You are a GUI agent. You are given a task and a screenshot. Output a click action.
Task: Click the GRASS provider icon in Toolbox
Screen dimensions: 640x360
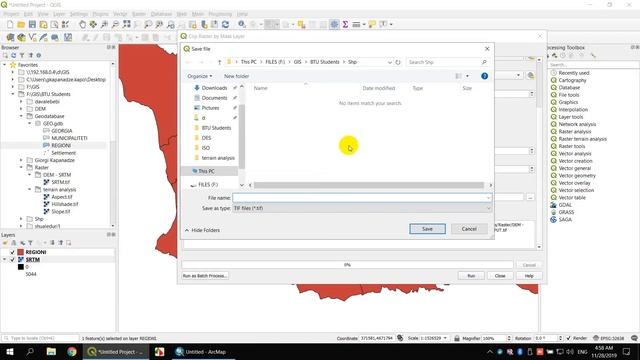(553, 212)
